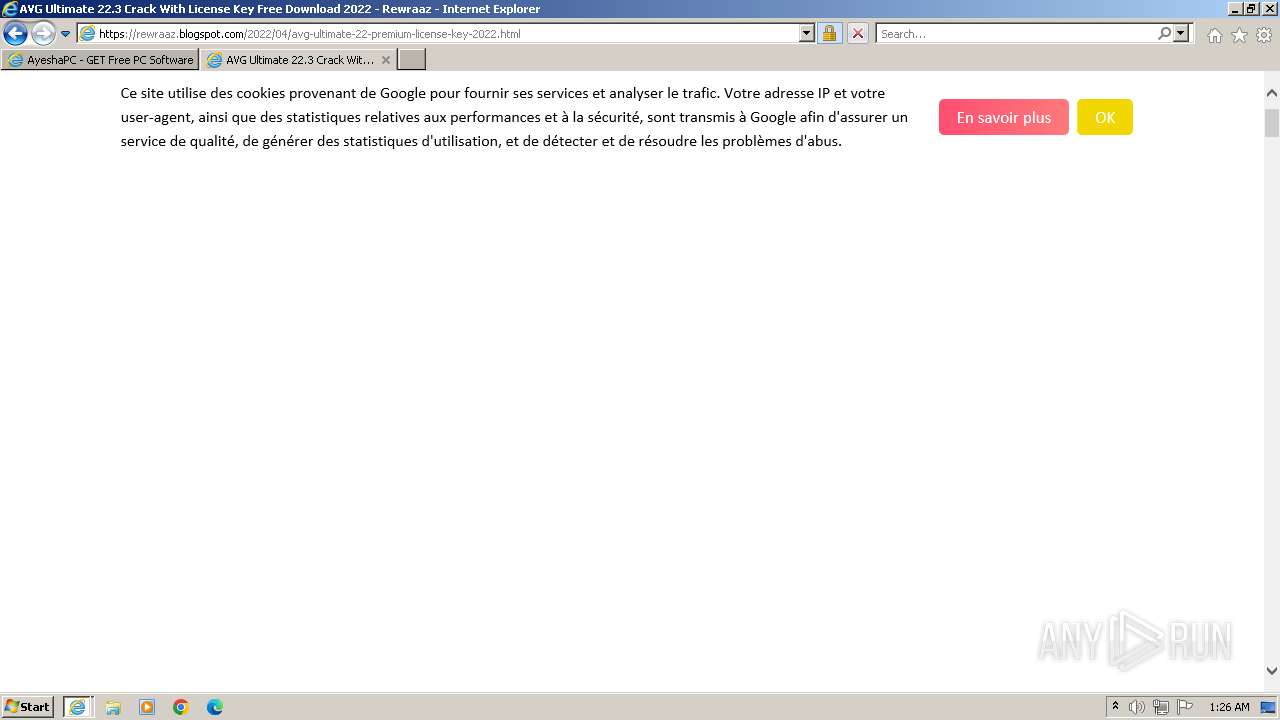Click the vertical scrollbar thumb

[1272, 123]
